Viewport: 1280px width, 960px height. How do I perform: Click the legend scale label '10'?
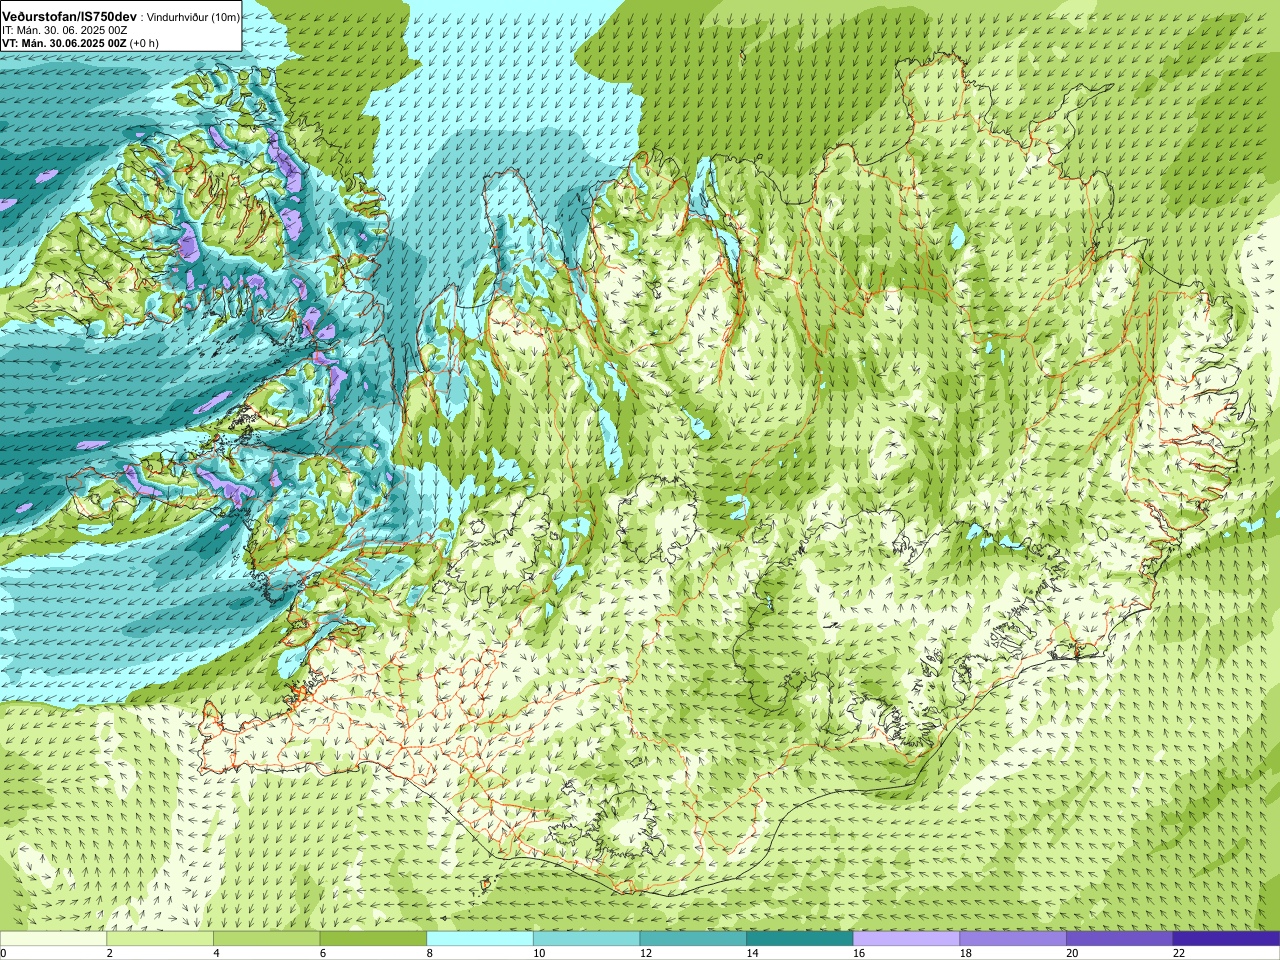tap(539, 953)
